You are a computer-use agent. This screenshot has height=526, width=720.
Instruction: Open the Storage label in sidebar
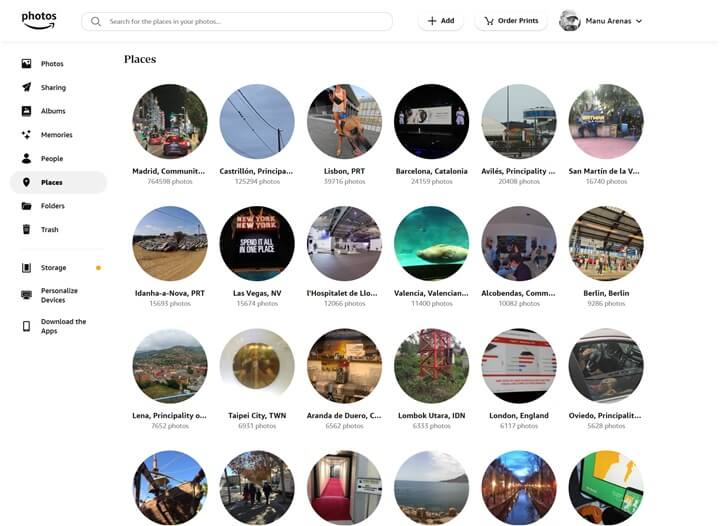54,268
